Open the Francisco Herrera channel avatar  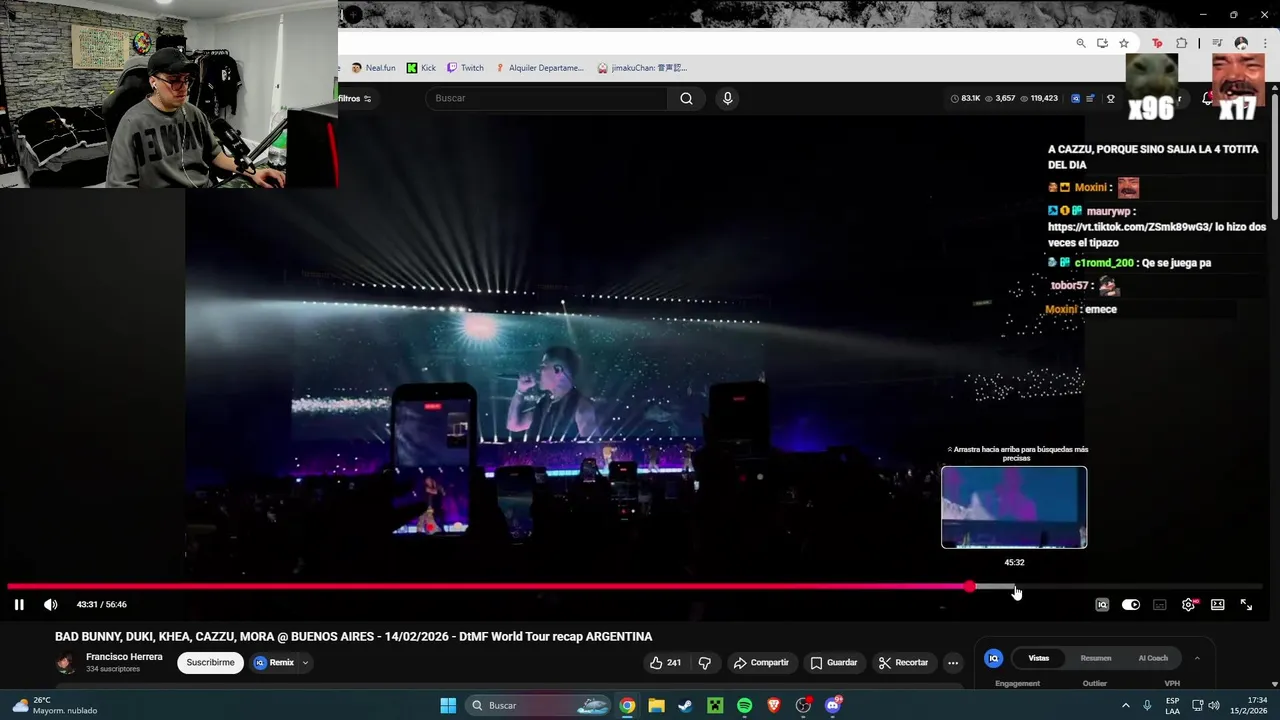pos(66,663)
